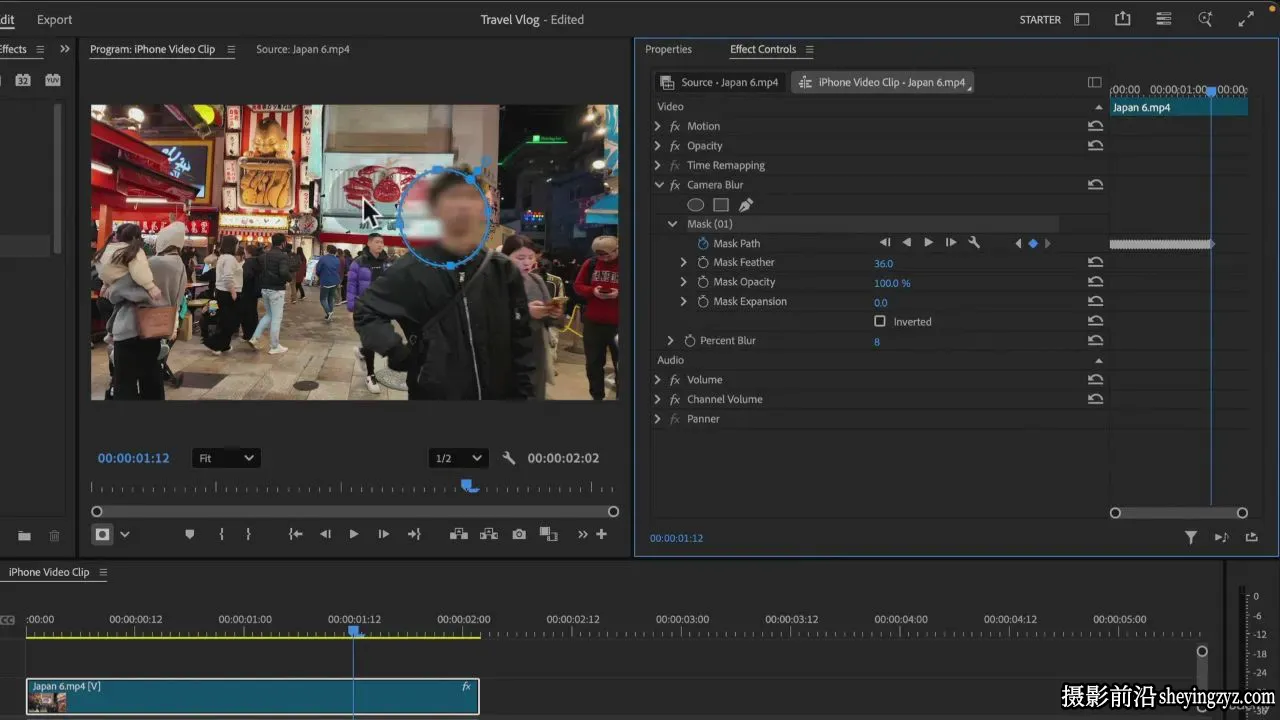Viewport: 1280px width, 720px height.
Task: Expand the Motion effect properties
Action: point(657,126)
